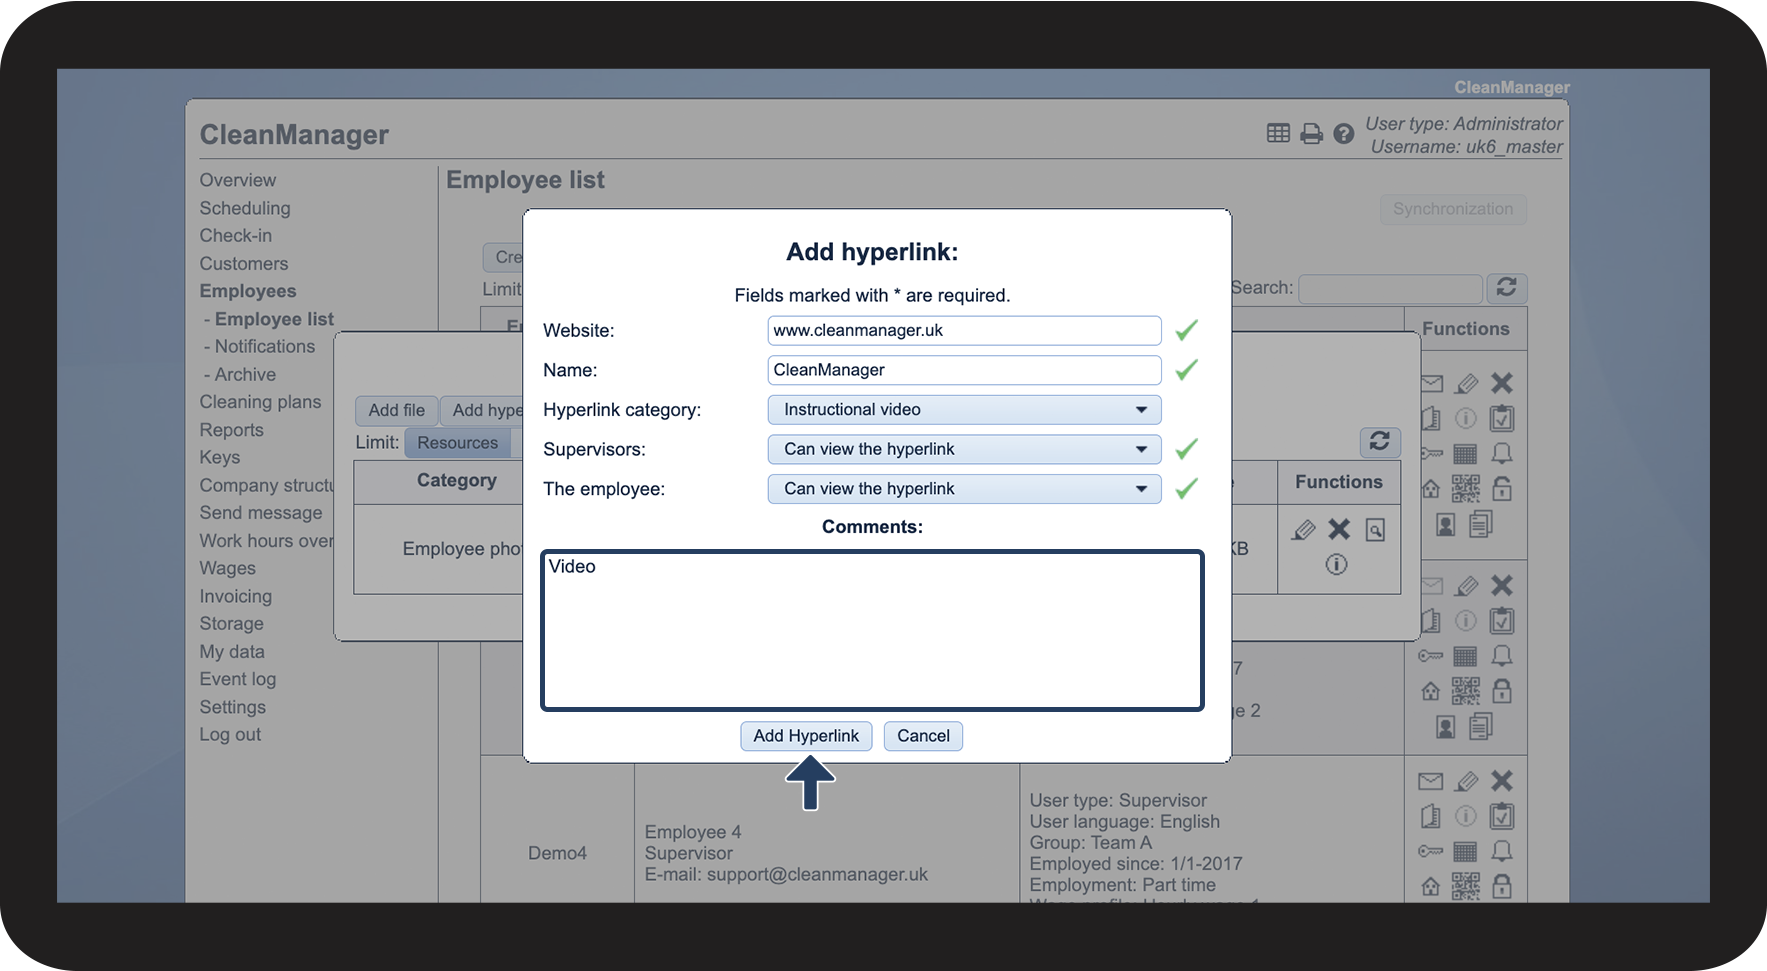Screen dimensions: 1767x971
Task: Click the calendar grid icon in the Demo4 row
Action: tap(1465, 852)
